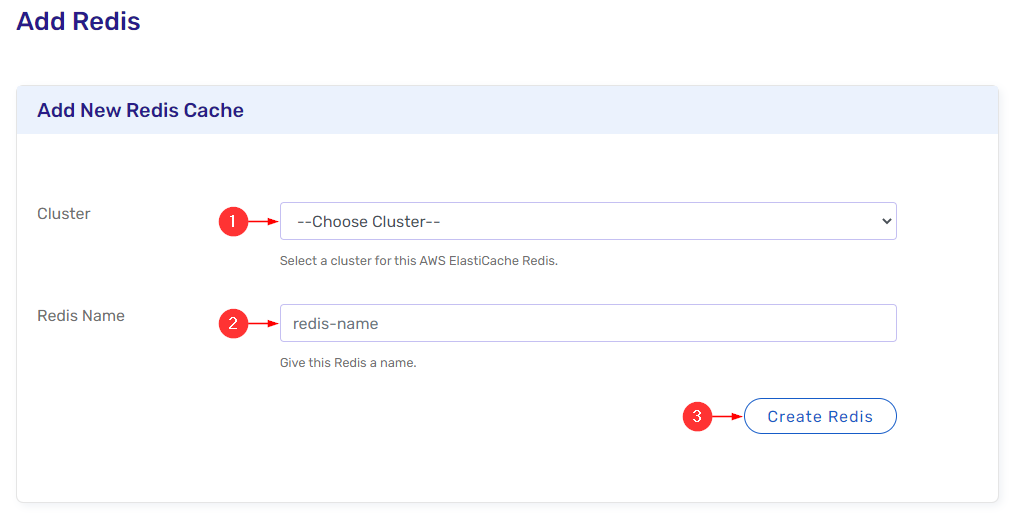Viewport: 1010px width, 516px height.
Task: Click the 'Add Redis' page title
Action: (78, 21)
